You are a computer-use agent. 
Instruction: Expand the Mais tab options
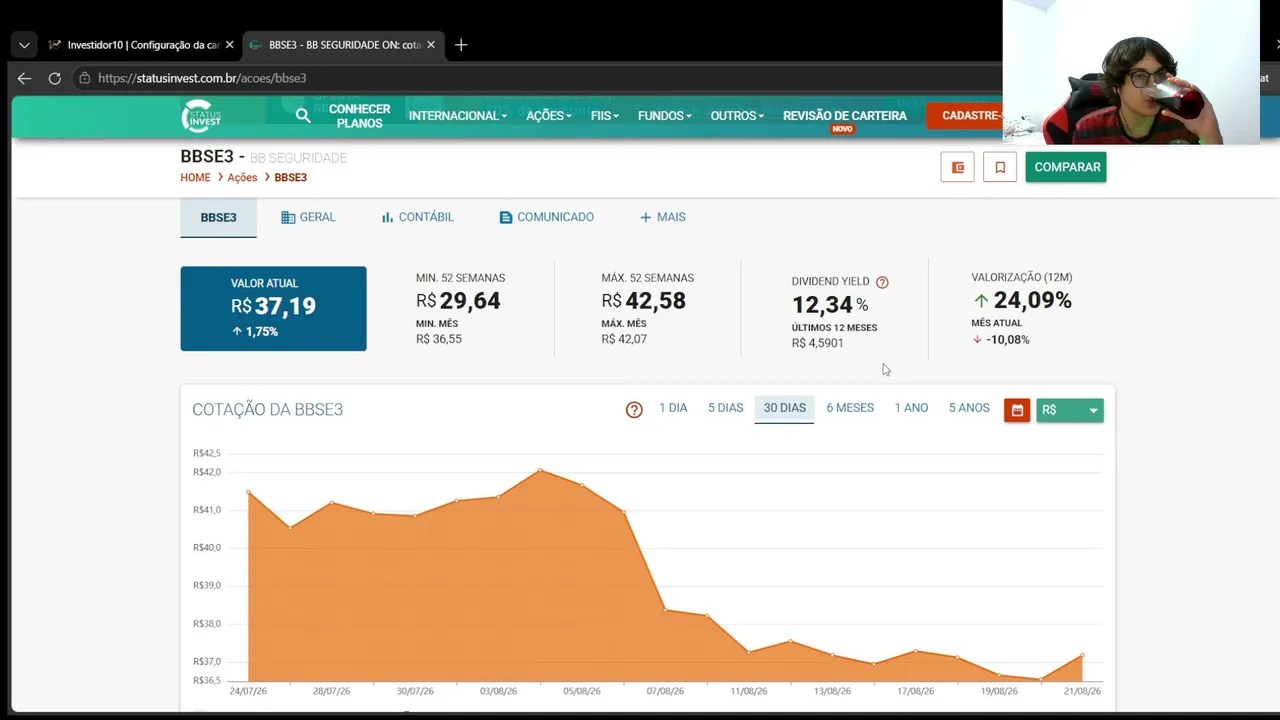tap(662, 217)
